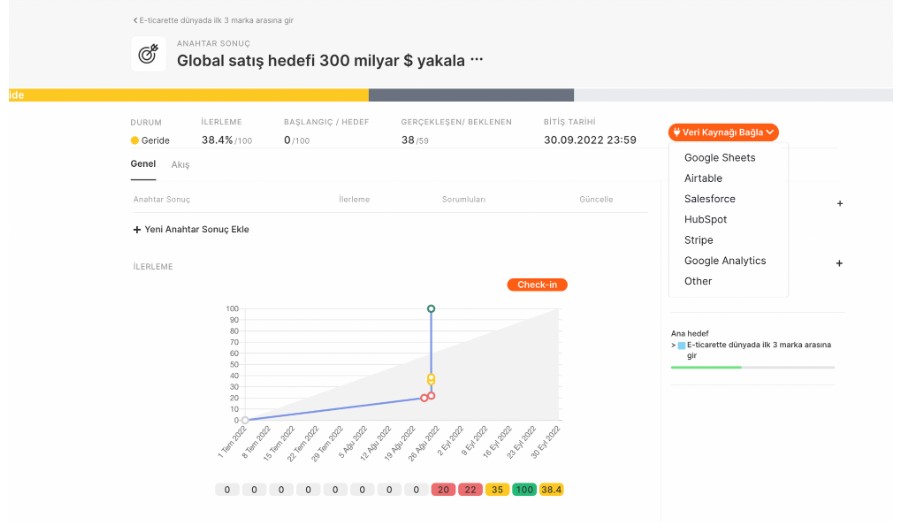Click the orange Check-in button

pyautogui.click(x=537, y=285)
